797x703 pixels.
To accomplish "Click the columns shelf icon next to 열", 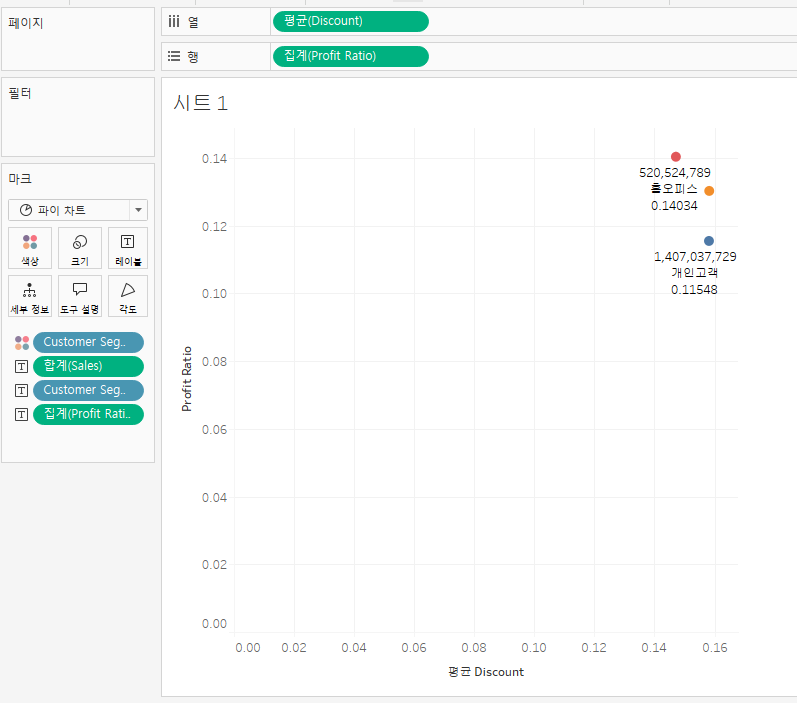I will click(x=174, y=21).
